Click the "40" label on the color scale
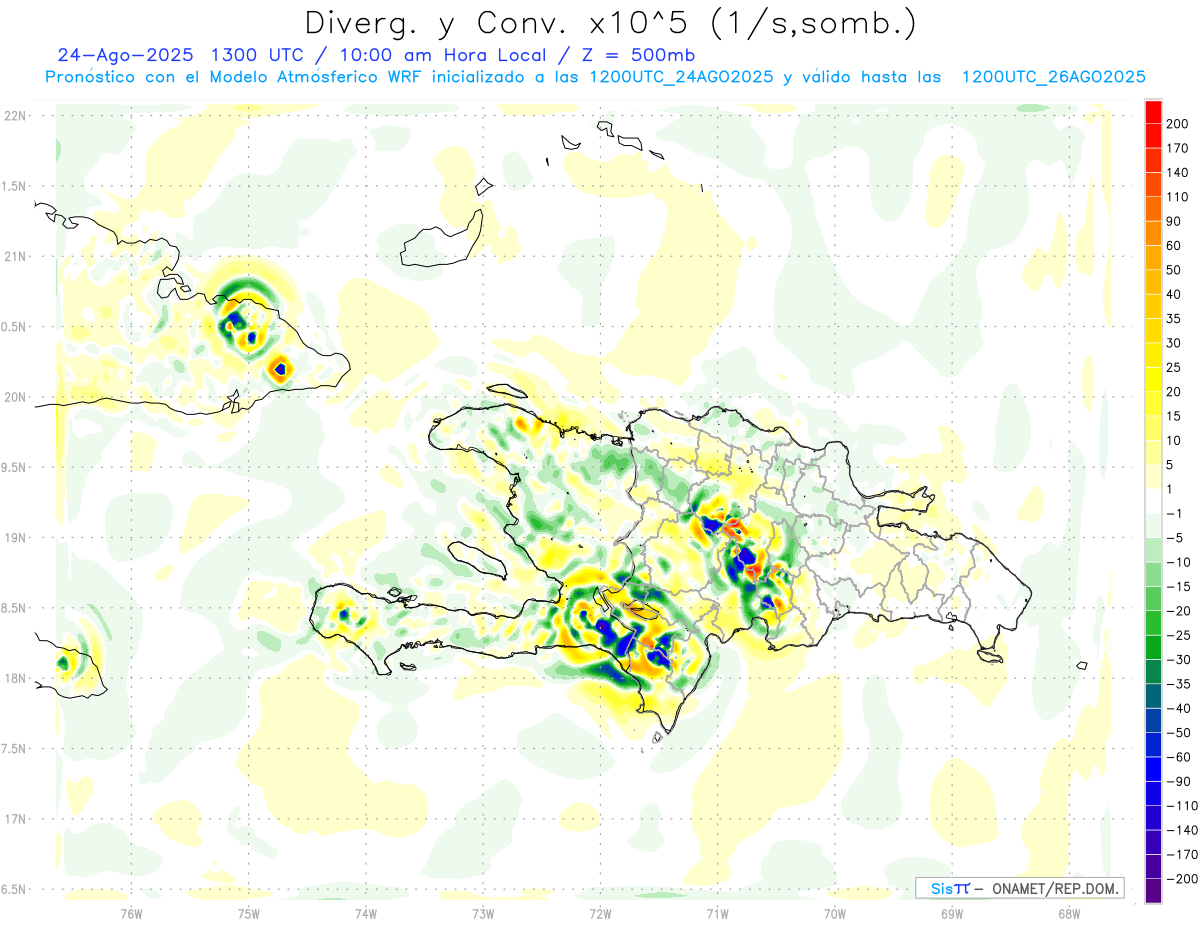 pyautogui.click(x=1173, y=294)
